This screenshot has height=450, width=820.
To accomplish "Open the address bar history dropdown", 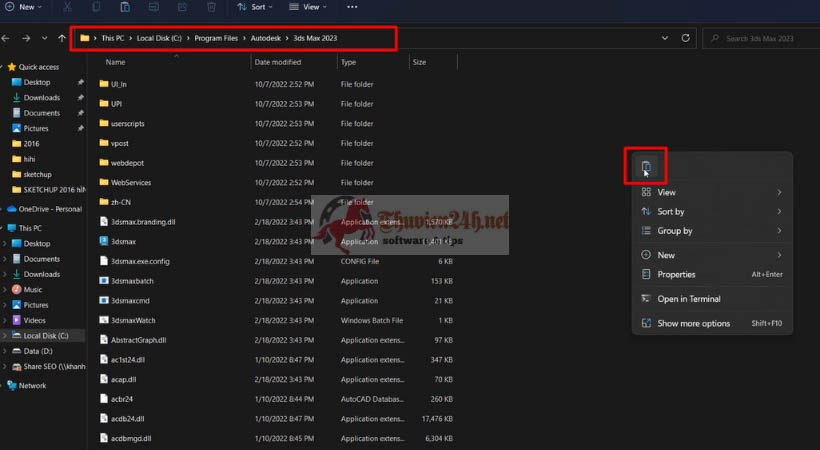I will click(665, 38).
